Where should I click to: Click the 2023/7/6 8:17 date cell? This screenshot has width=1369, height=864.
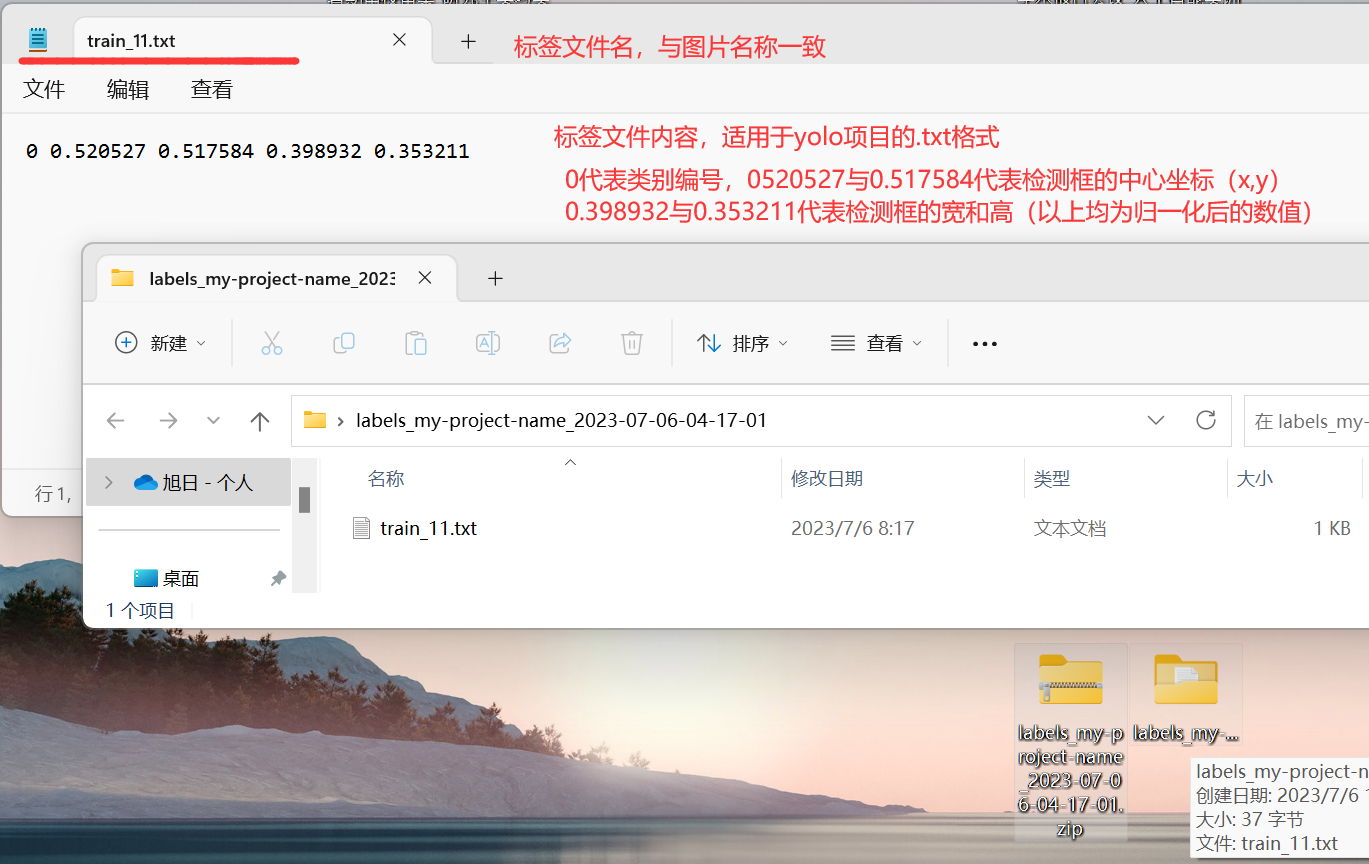click(852, 528)
